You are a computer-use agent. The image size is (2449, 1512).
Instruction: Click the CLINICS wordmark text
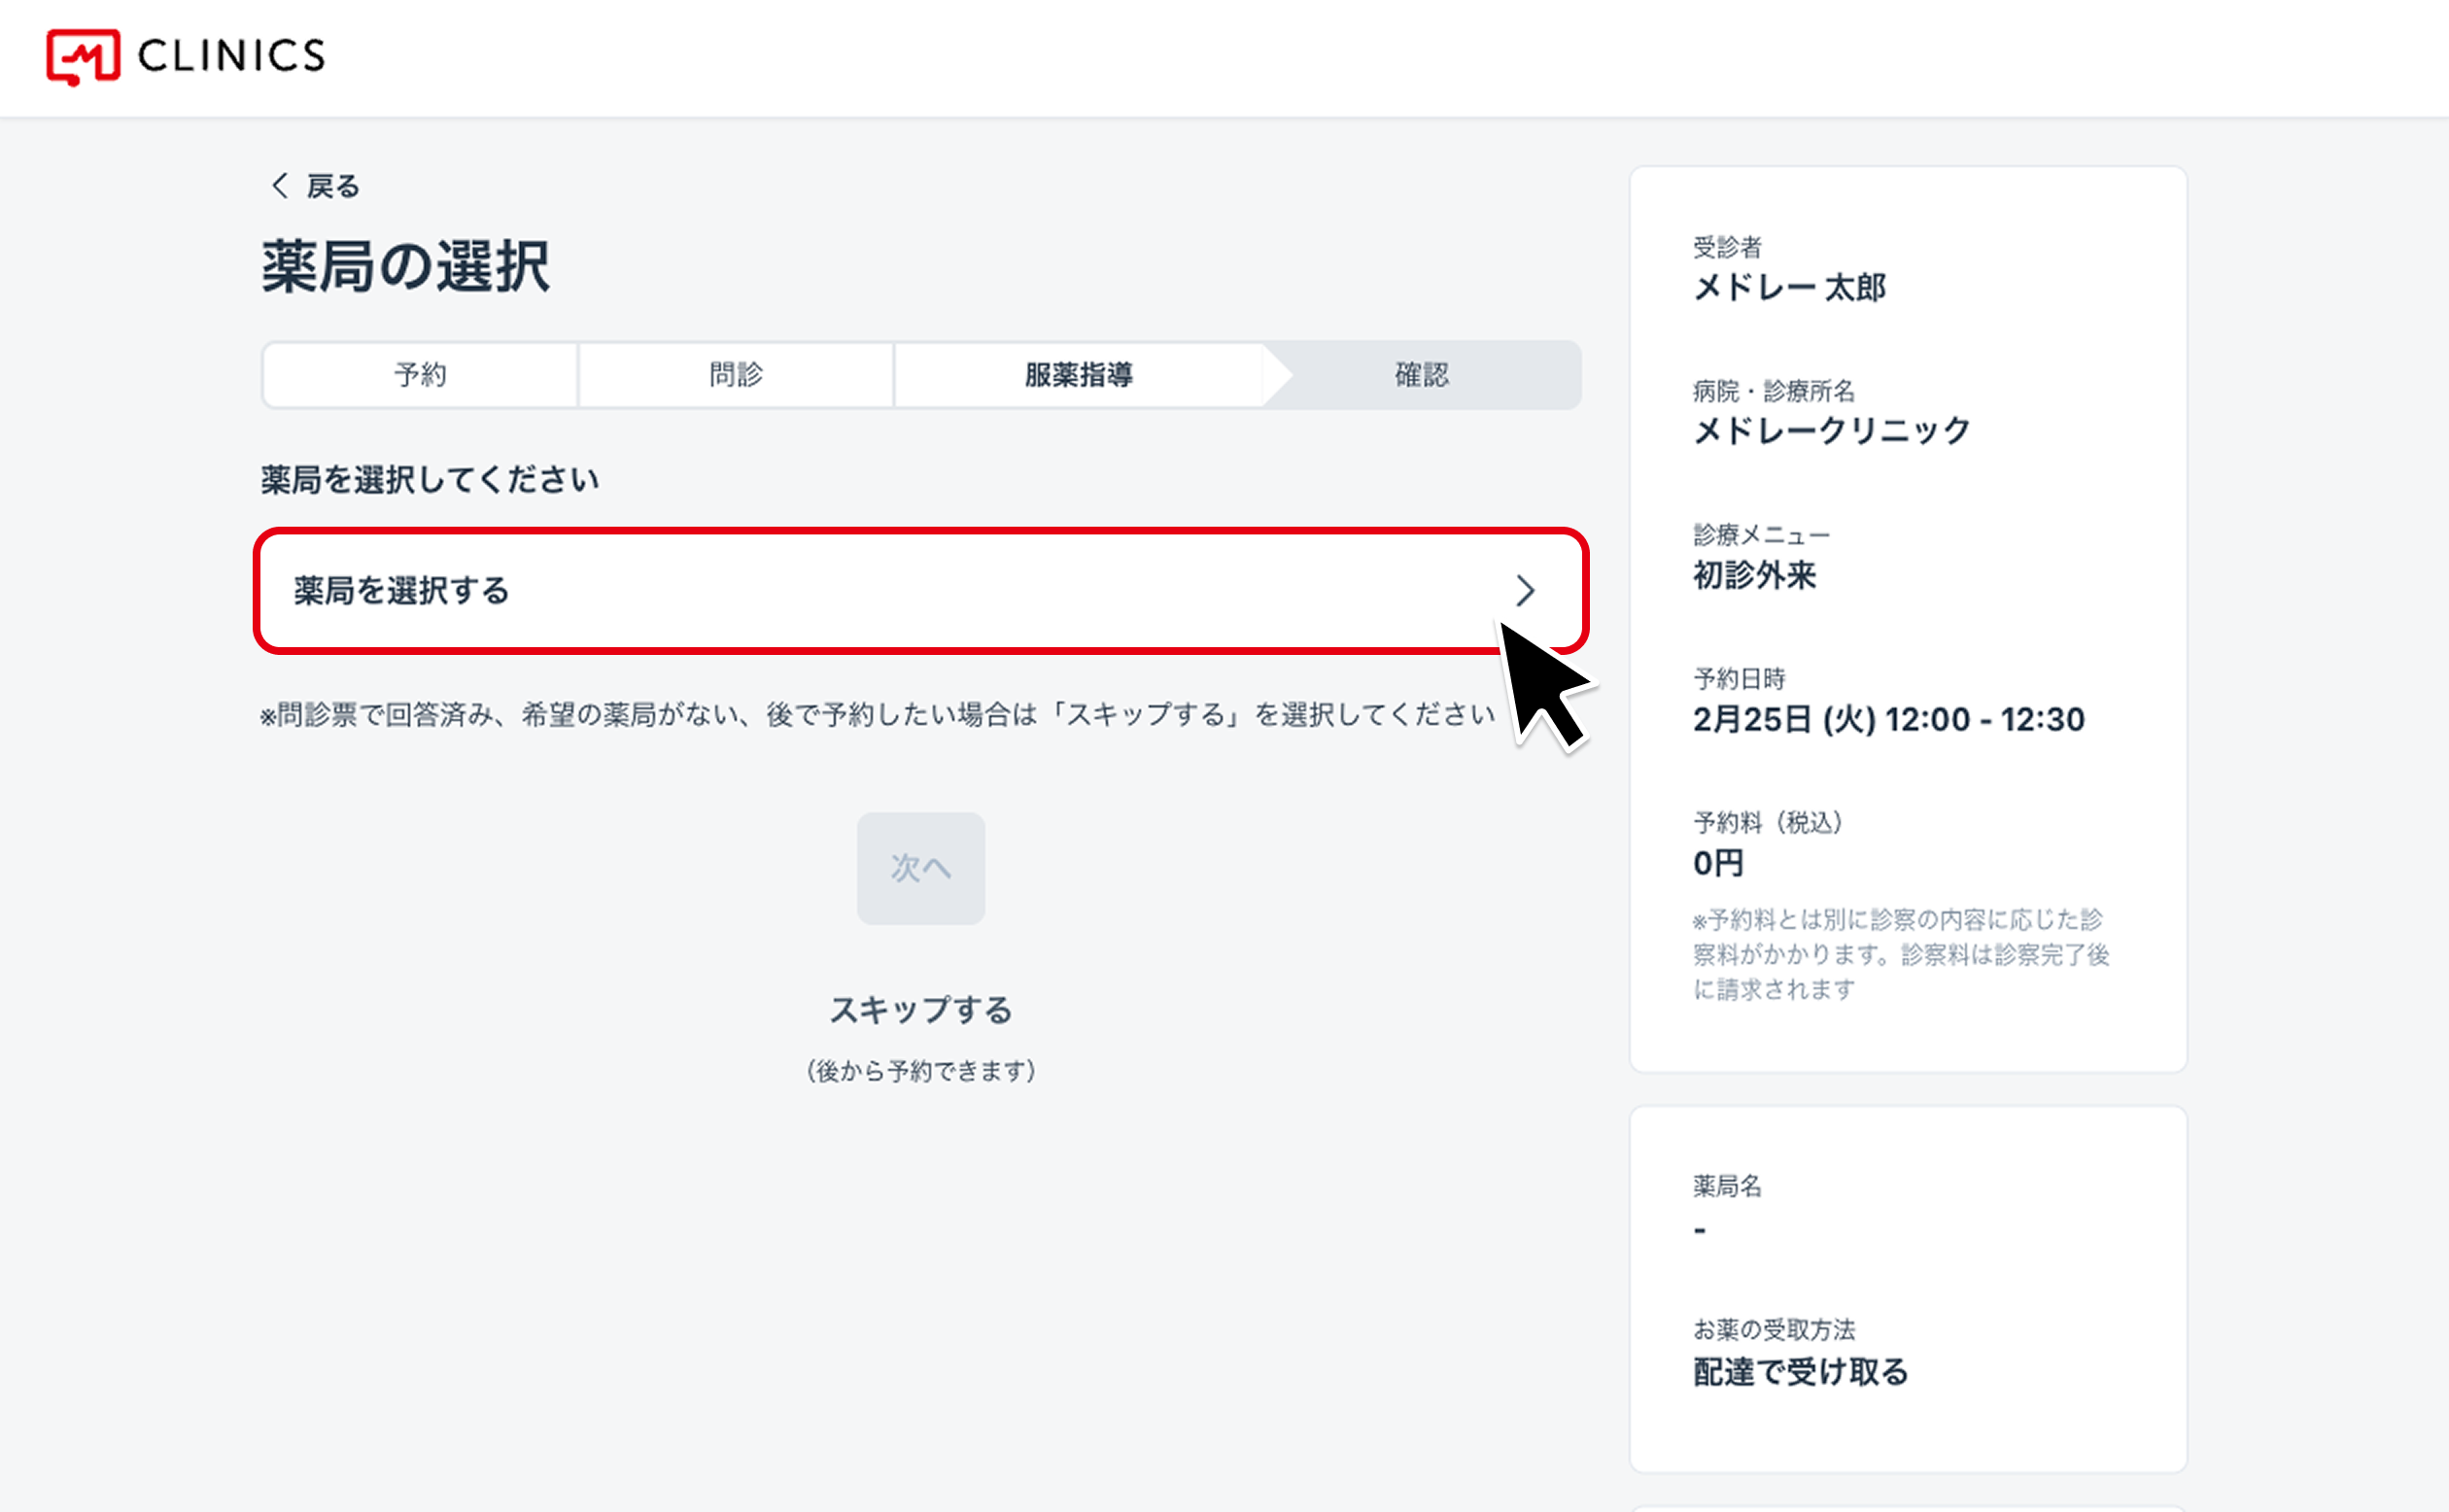point(231,56)
